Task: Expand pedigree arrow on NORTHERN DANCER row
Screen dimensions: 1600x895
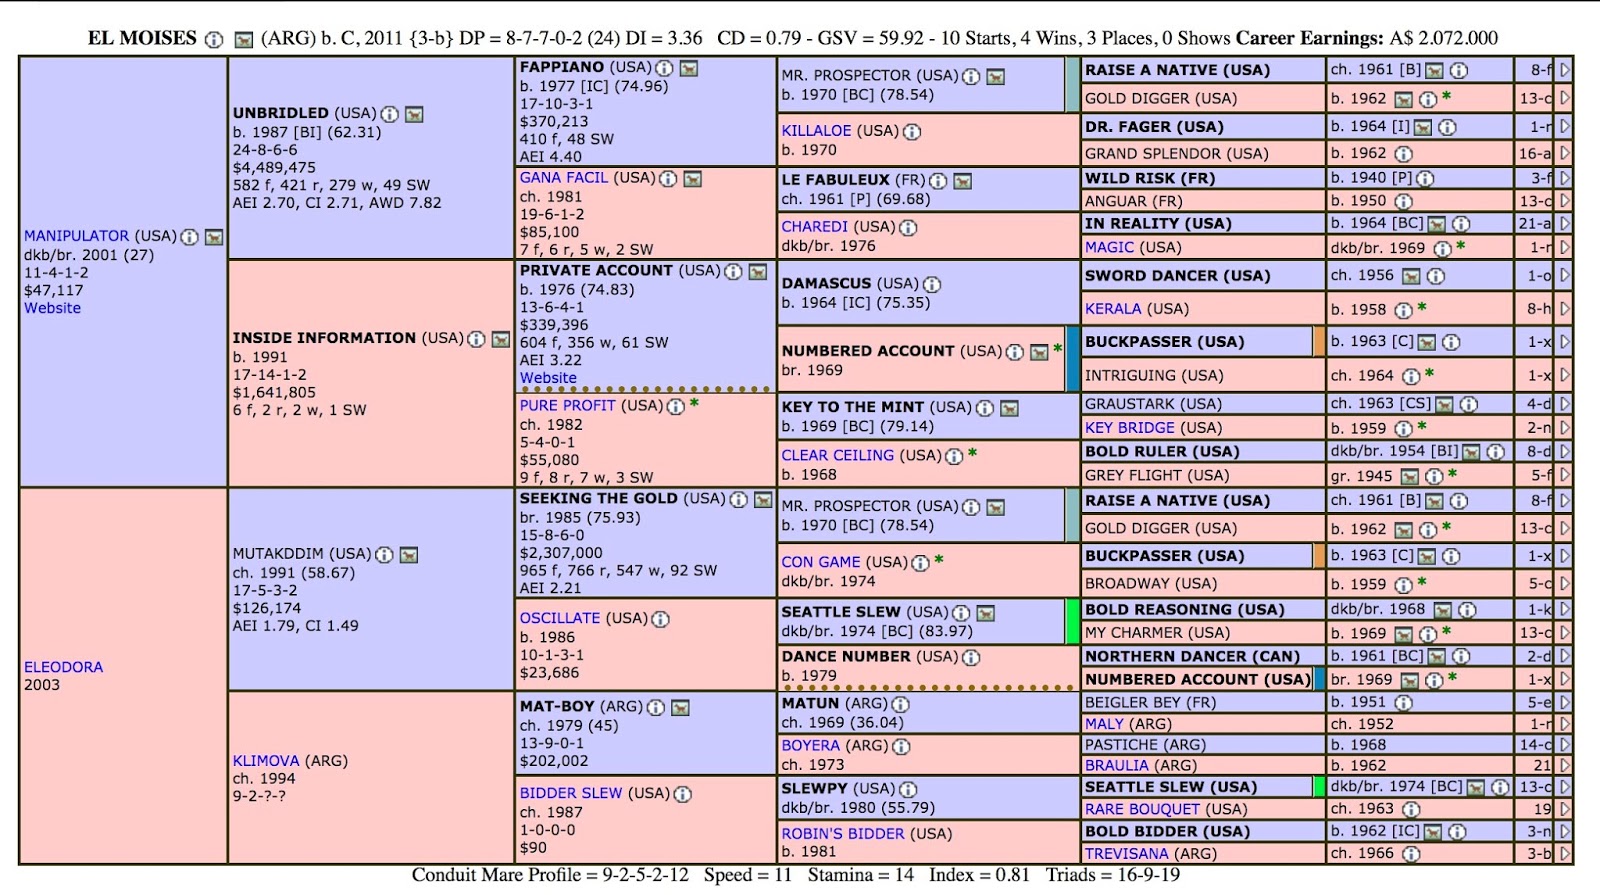Action: [1565, 657]
